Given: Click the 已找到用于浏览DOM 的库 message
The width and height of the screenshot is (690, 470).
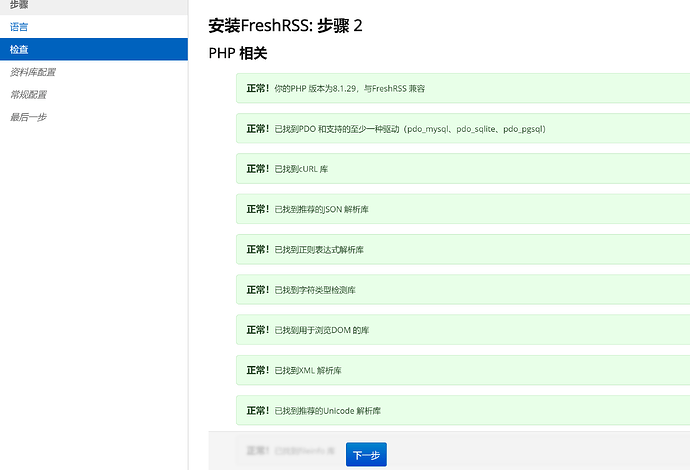Looking at the screenshot, I should (x=463, y=330).
